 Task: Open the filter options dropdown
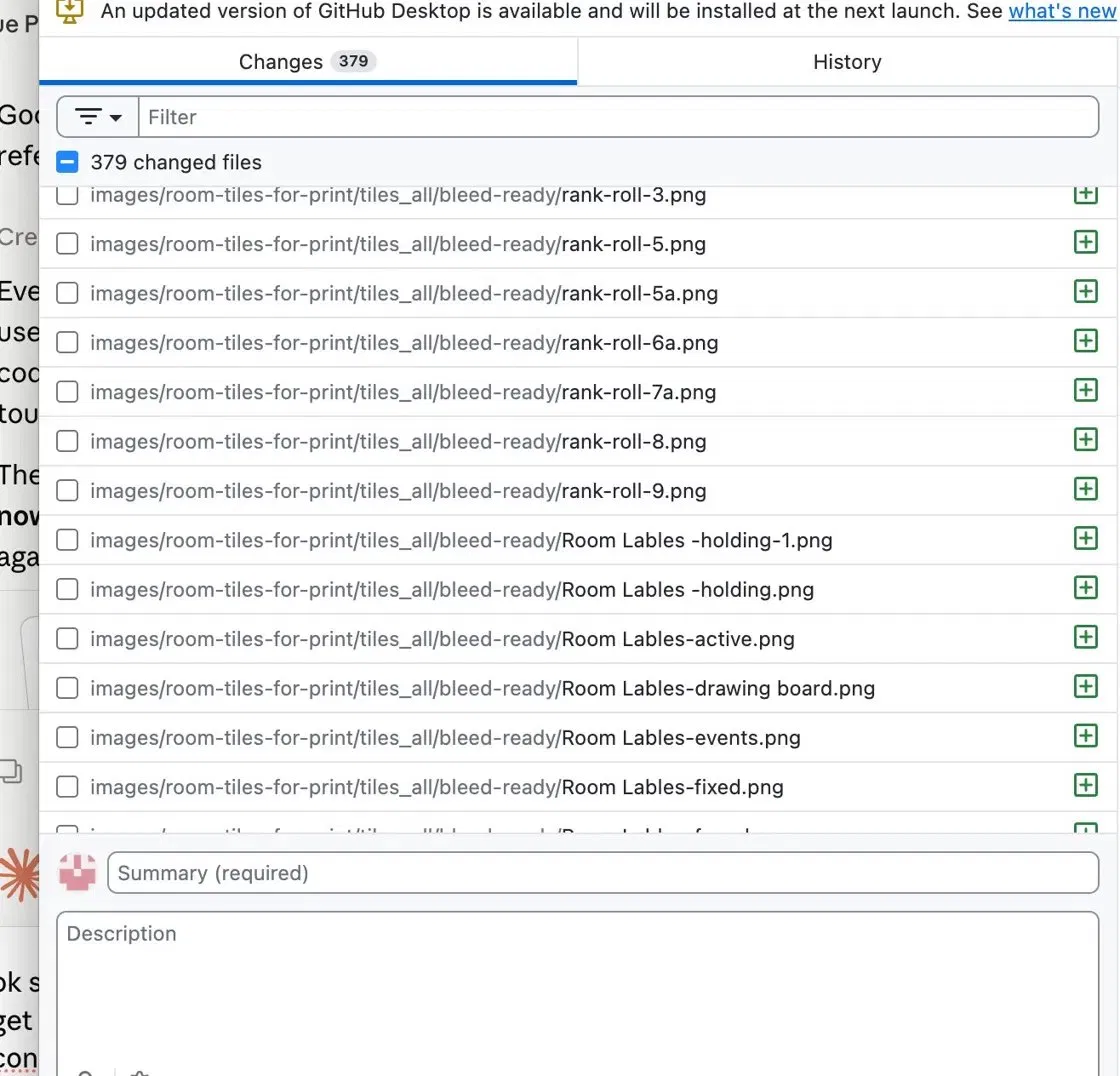(98, 116)
